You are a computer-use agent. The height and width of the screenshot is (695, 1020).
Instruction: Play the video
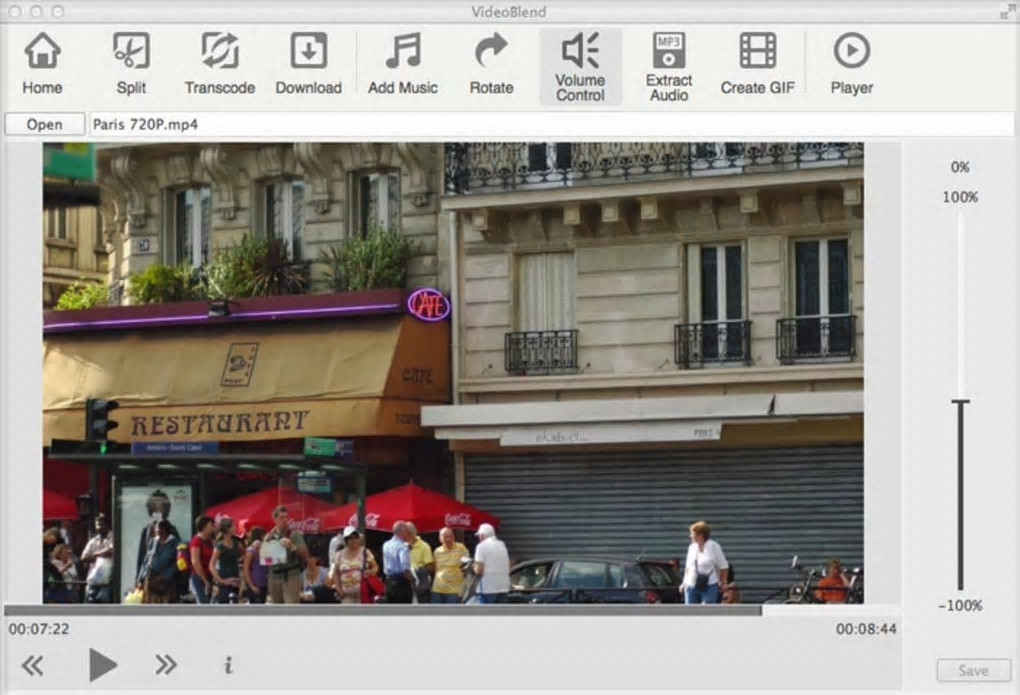click(103, 664)
